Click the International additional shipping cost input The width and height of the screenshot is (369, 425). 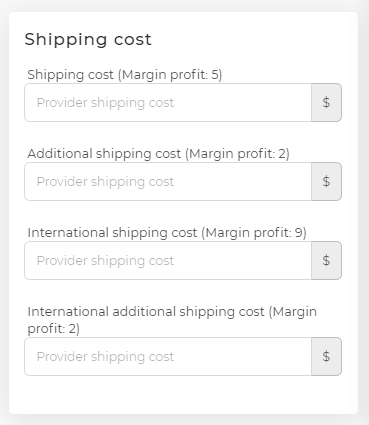point(168,356)
